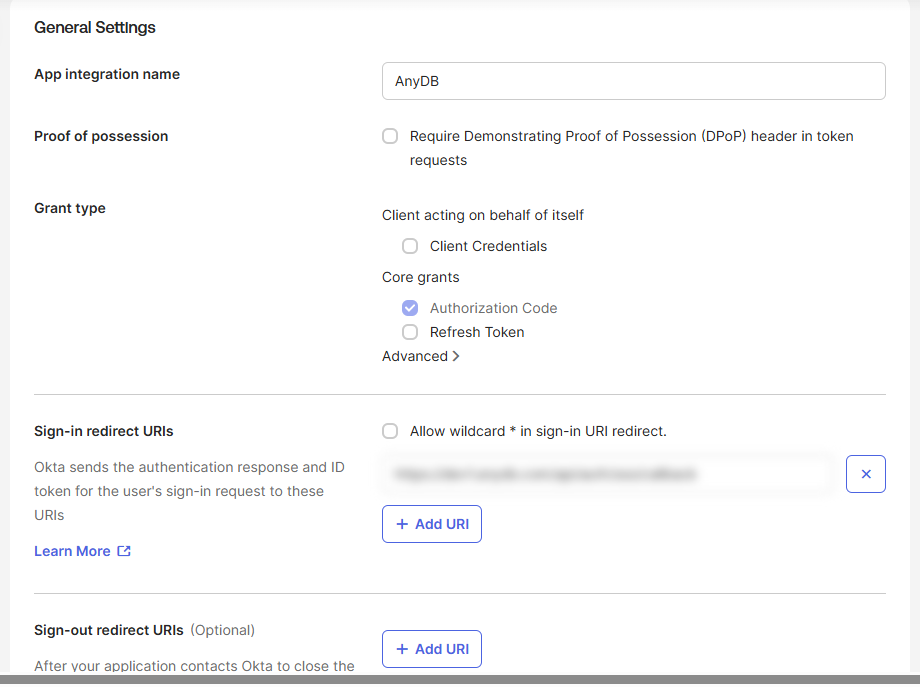Select the 'General Settings' heading text
Image resolution: width=920 pixels, height=687 pixels.
tap(94, 28)
